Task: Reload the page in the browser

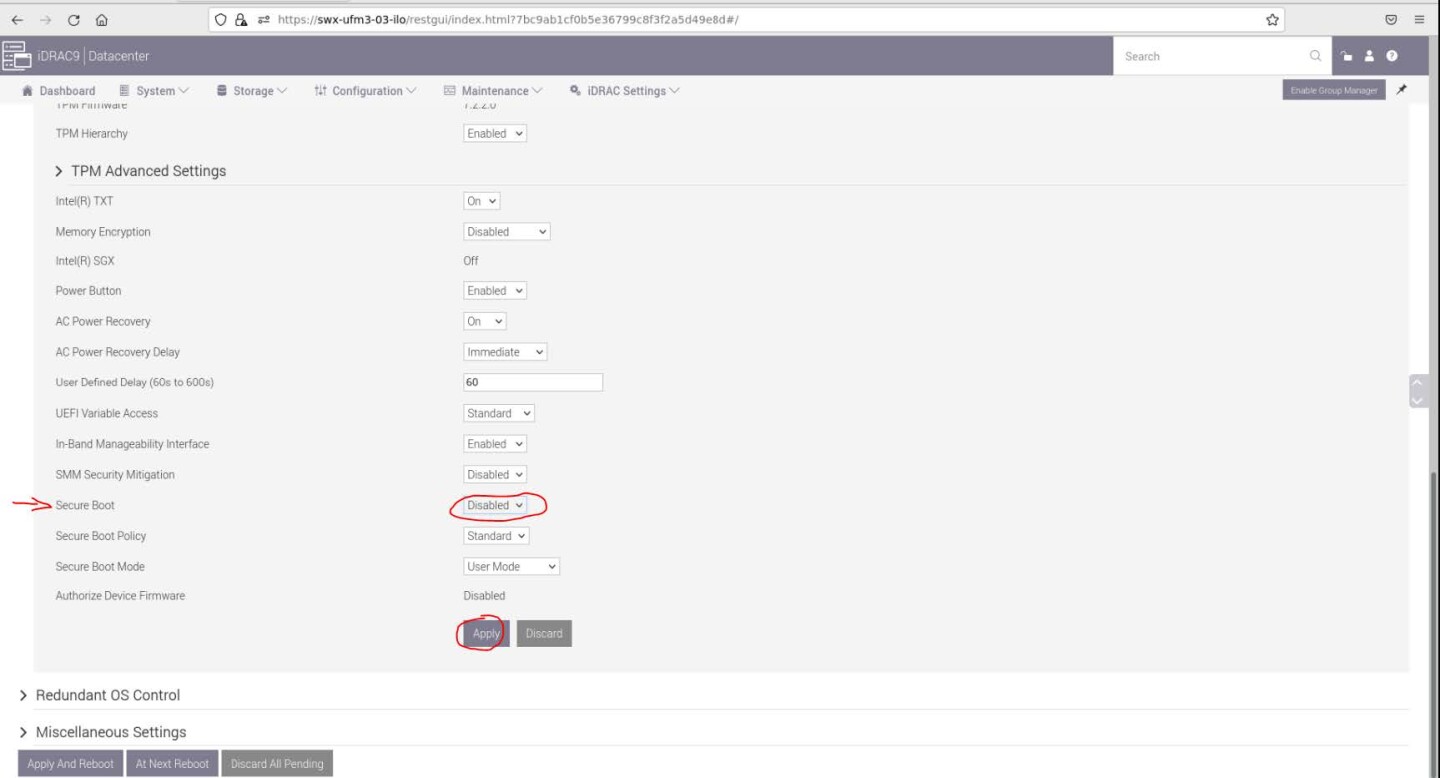Action: click(74, 20)
